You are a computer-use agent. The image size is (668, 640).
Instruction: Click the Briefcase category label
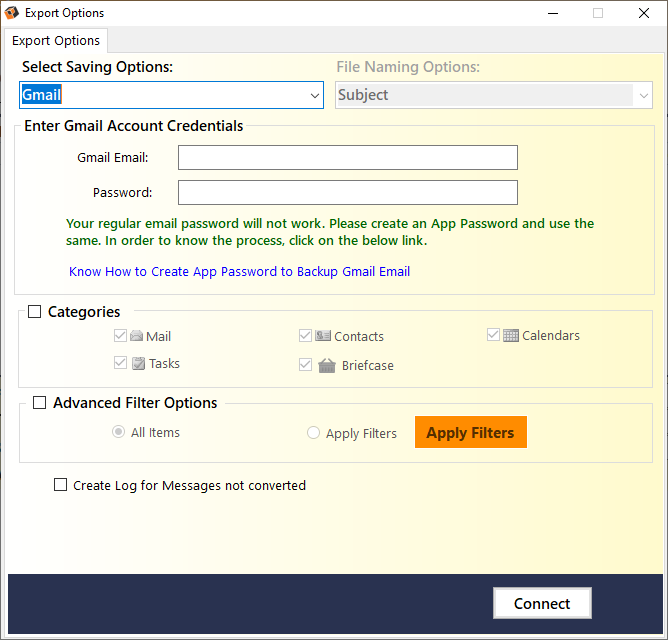368,366
